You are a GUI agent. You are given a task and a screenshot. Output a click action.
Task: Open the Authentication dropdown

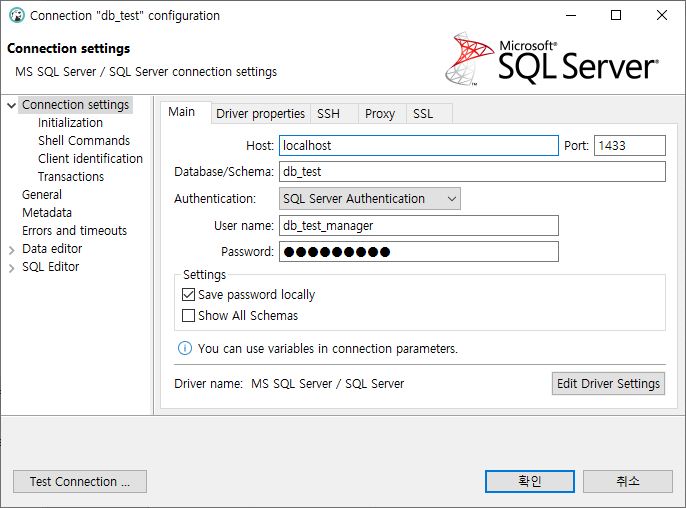pyautogui.click(x=370, y=199)
